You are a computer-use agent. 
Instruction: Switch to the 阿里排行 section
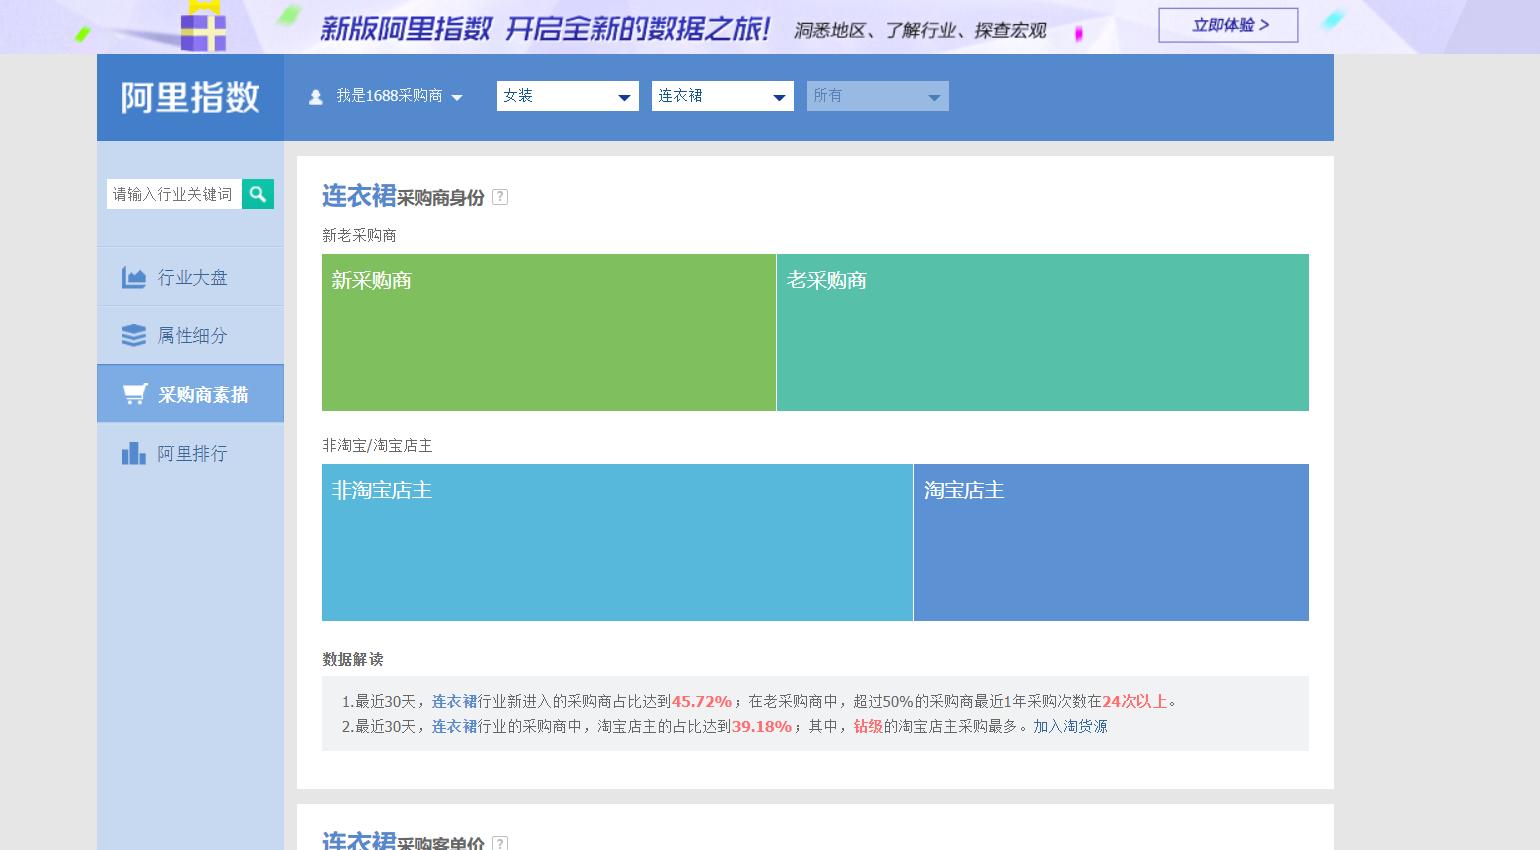(x=190, y=452)
